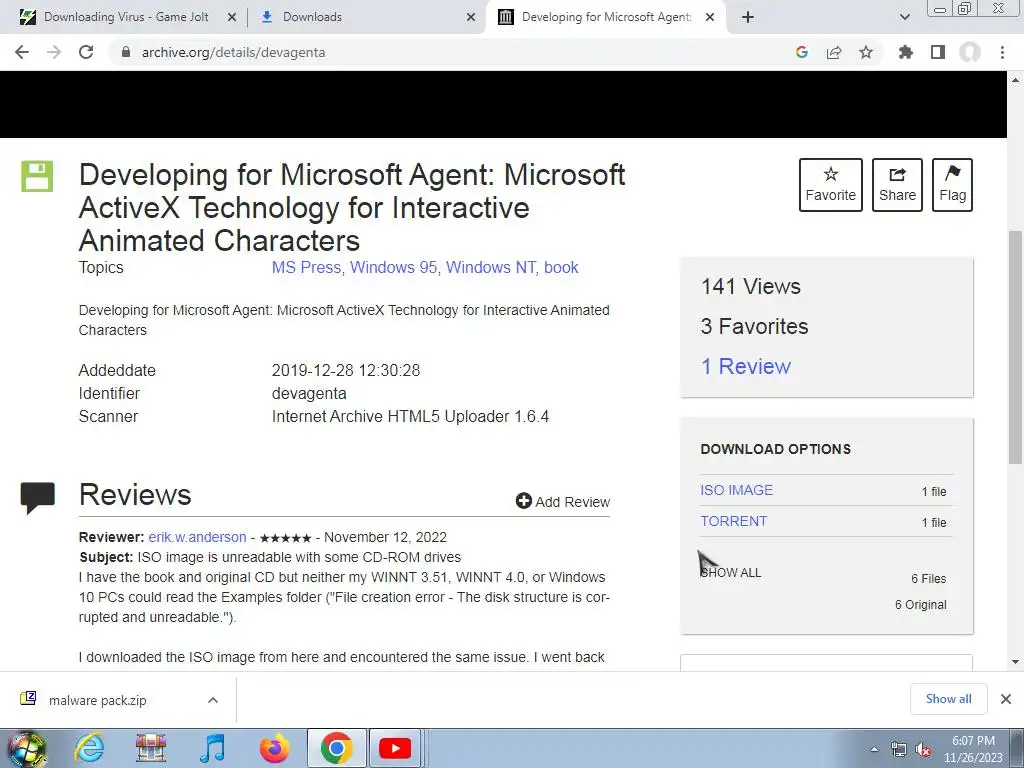The image size is (1024, 768).
Task: Click the scrollbar up arrow
Action: [x=1016, y=80]
